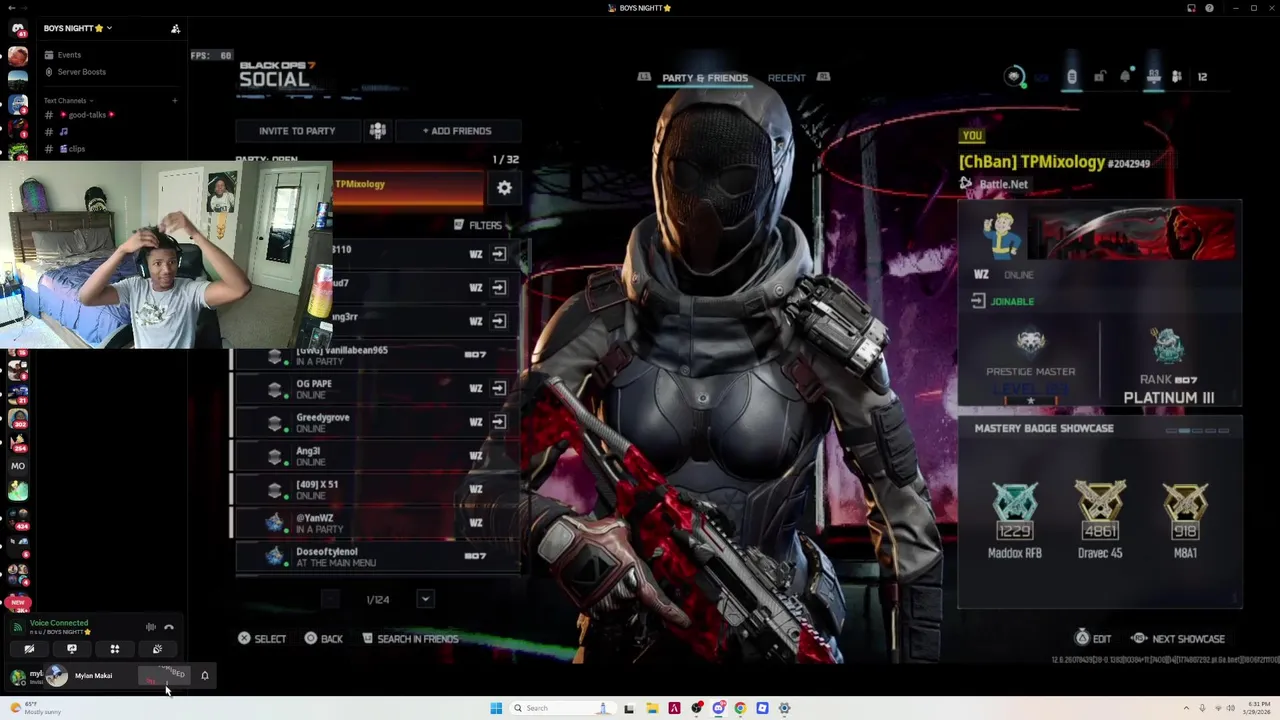
Task: Open party settings gear beside TPMixology
Action: click(x=504, y=188)
